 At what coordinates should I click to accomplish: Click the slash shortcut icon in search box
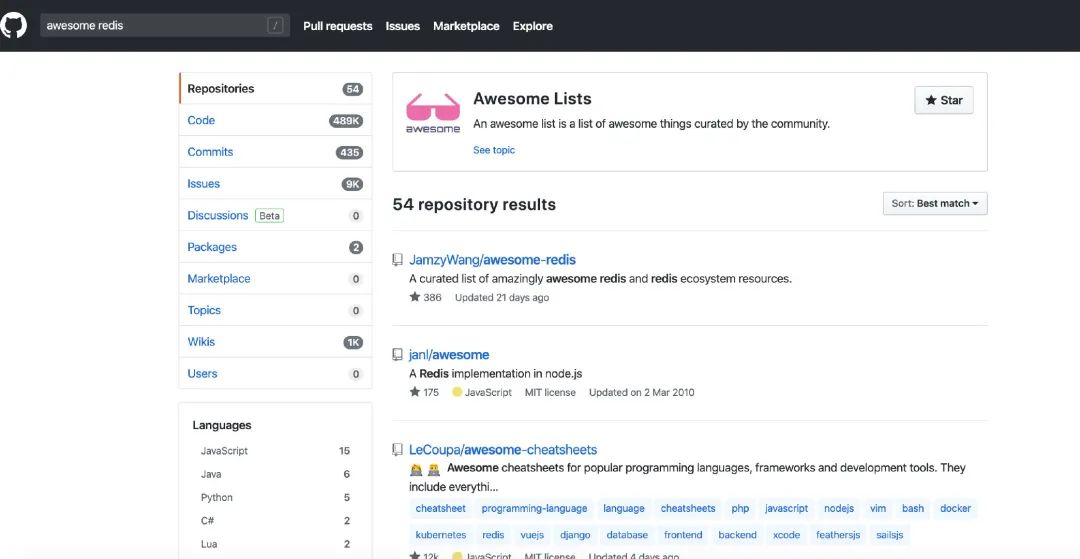tap(275, 26)
